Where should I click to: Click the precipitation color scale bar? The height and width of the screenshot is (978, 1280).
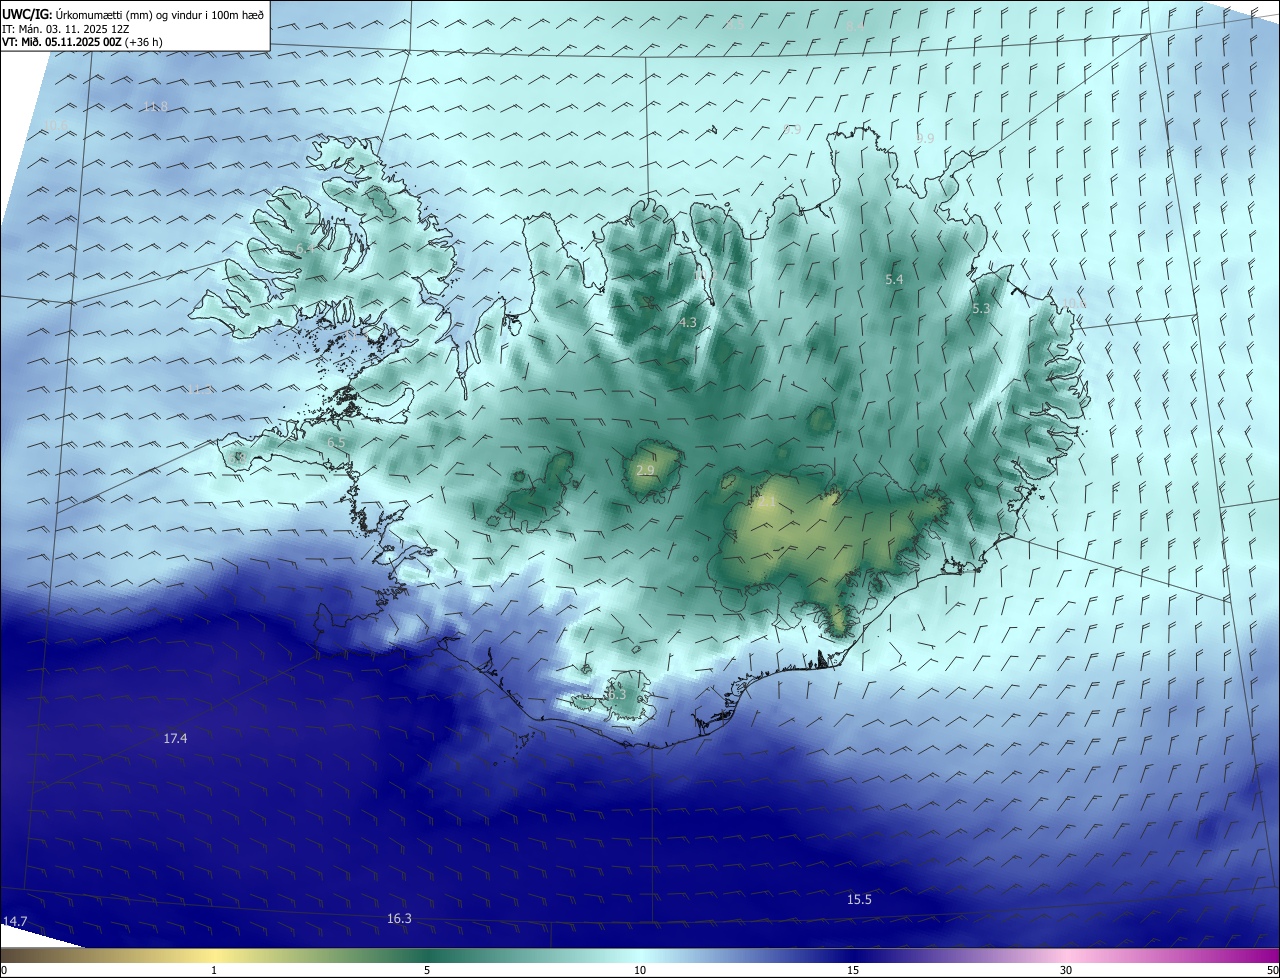(x=640, y=955)
